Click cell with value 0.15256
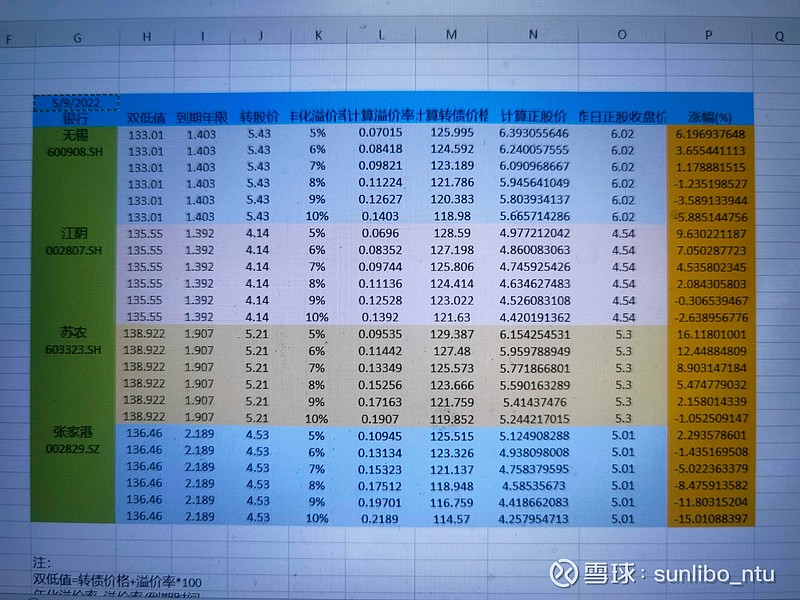 pos(380,385)
